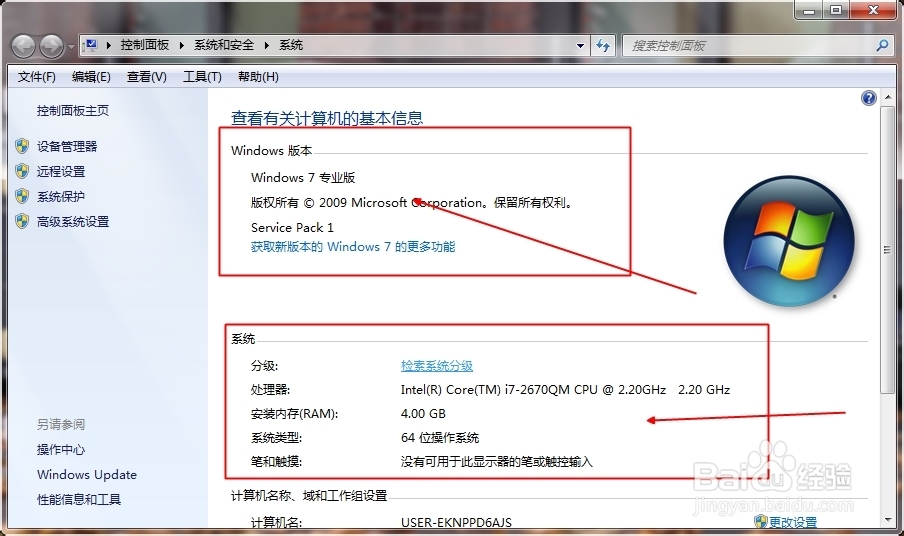Open the 帮助(H) menu
Viewport: 904px width, 536px height.
[258, 77]
